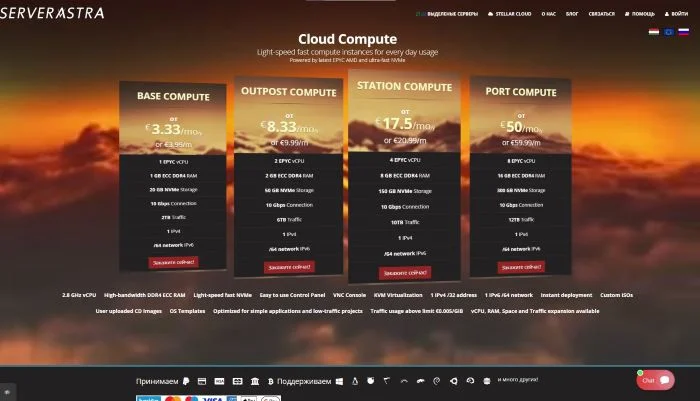Click the FreeBSD OS icon
Image resolution: width=700 pixels, height=401 pixels.
[x=371, y=381]
